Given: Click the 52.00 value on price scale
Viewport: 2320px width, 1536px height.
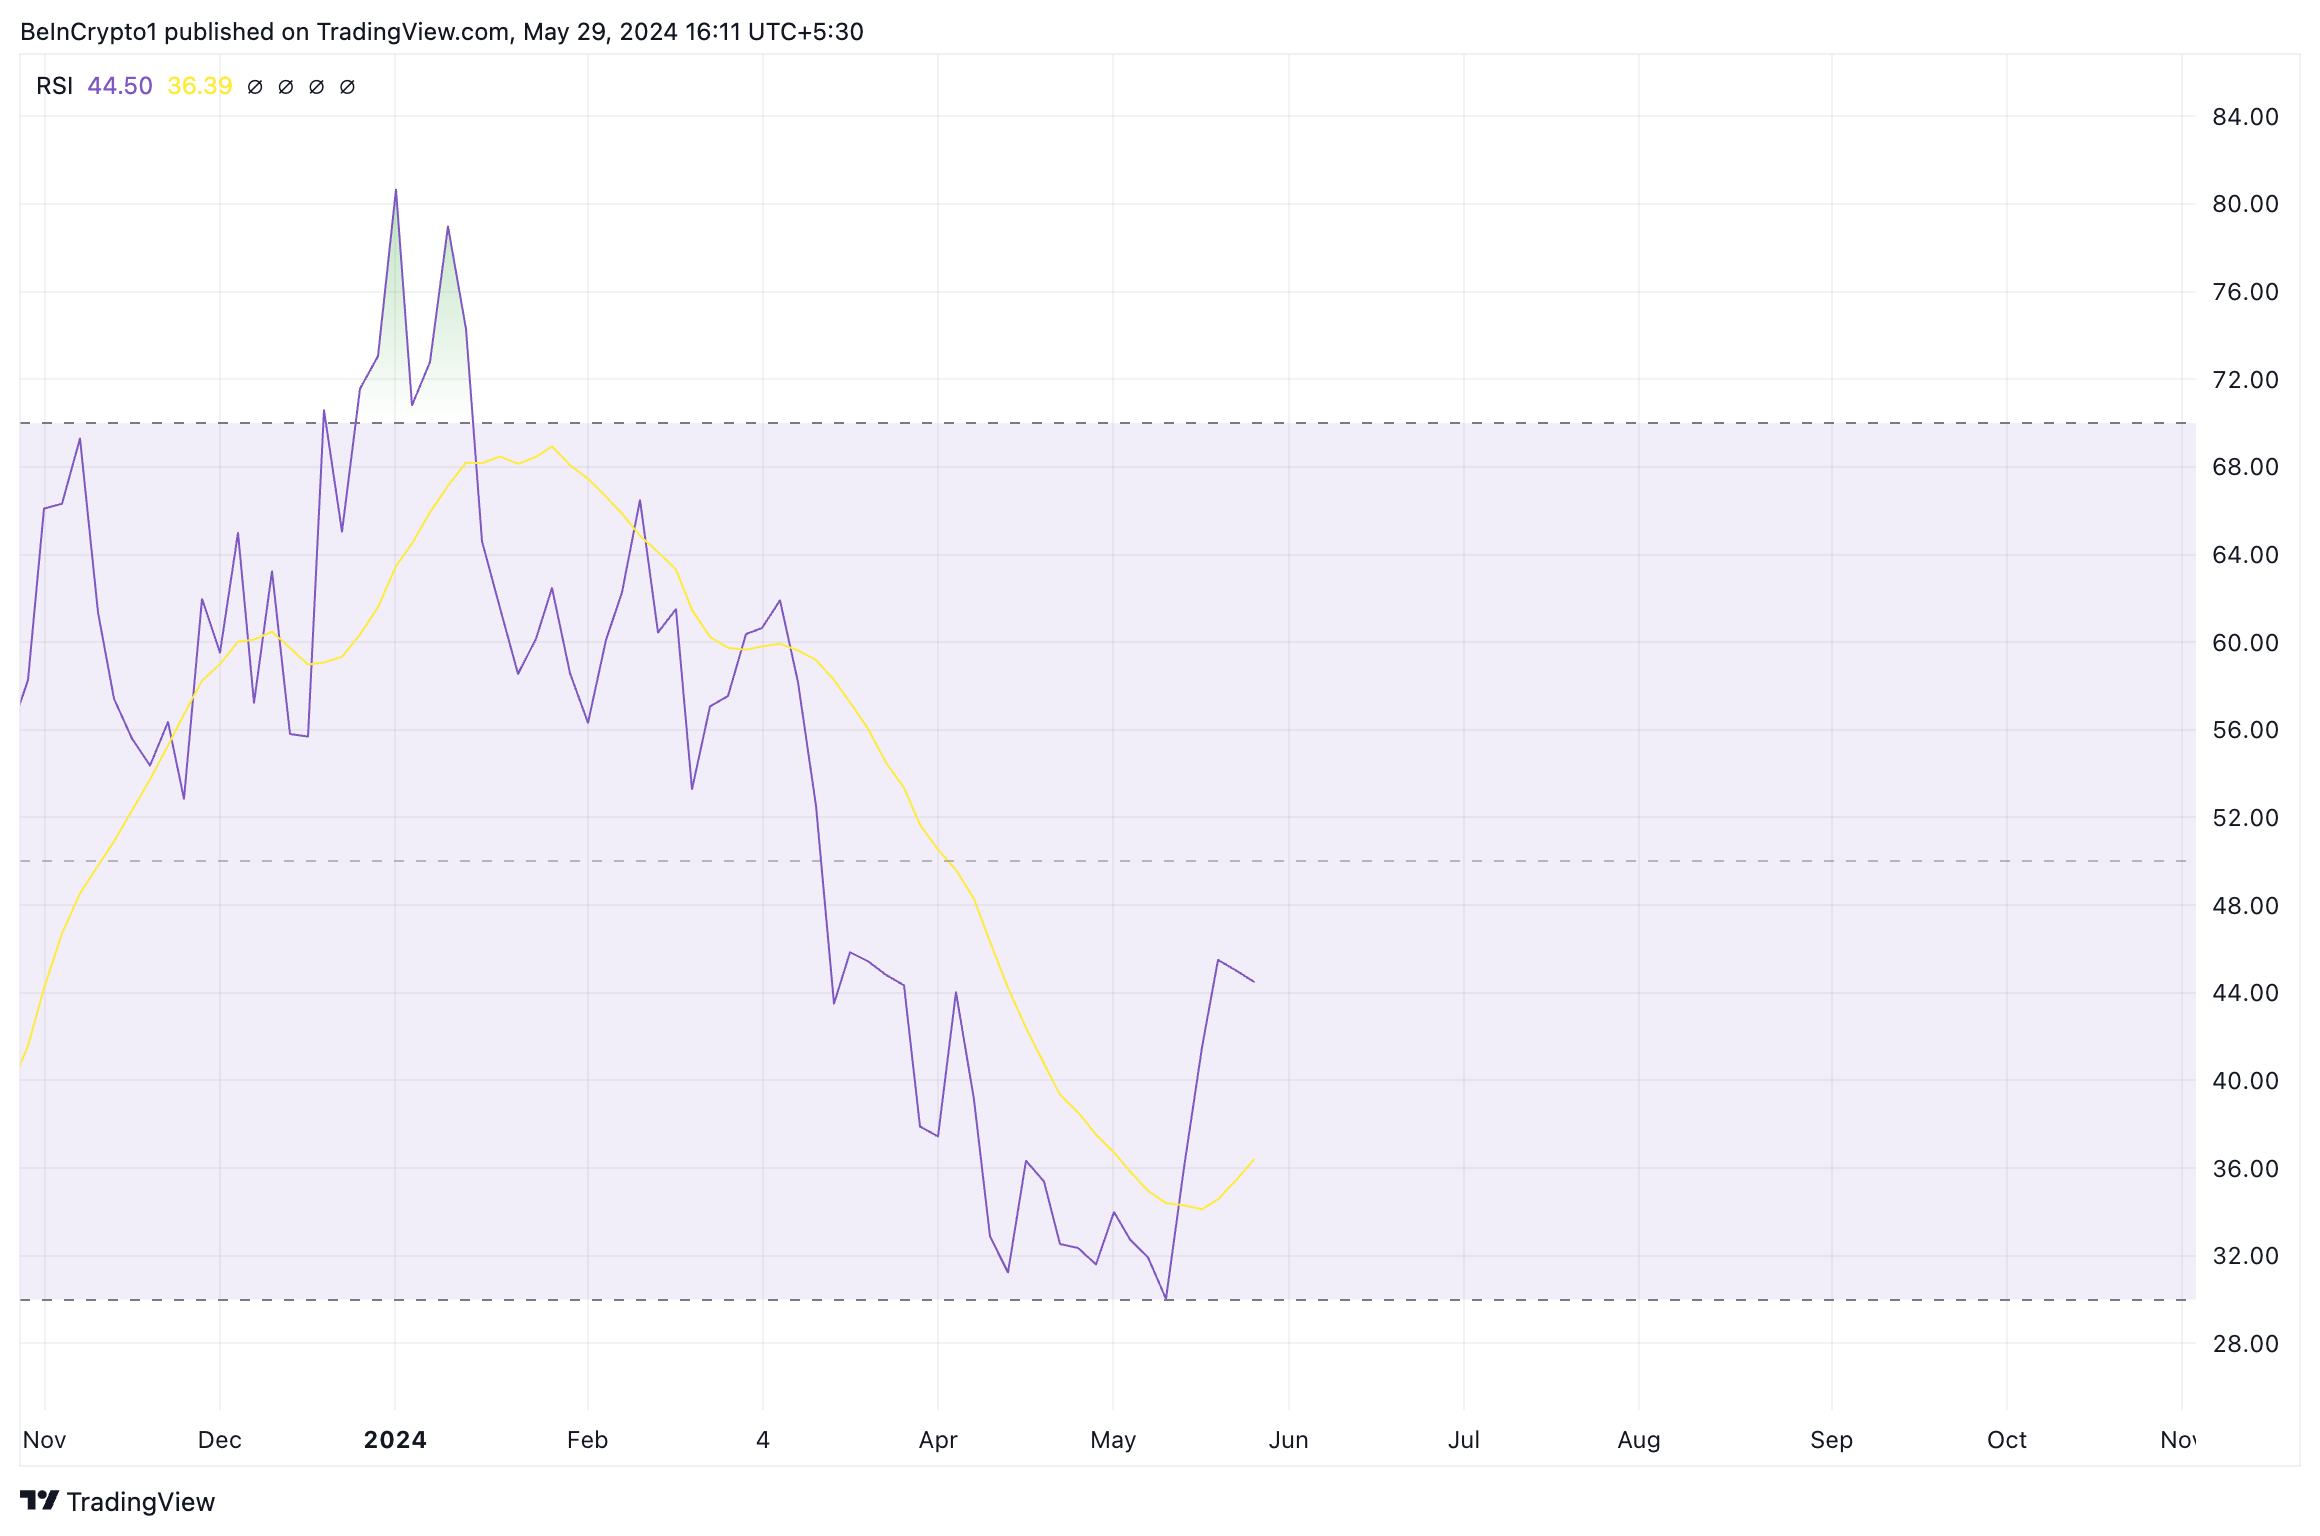Looking at the screenshot, I should click(2245, 818).
